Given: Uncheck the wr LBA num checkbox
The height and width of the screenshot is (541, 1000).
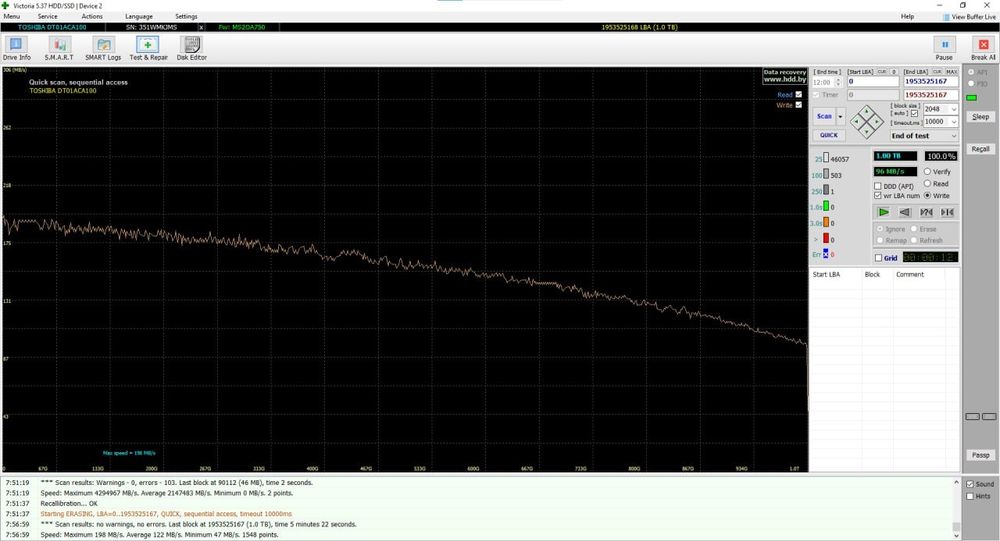Looking at the screenshot, I should pos(878,195).
